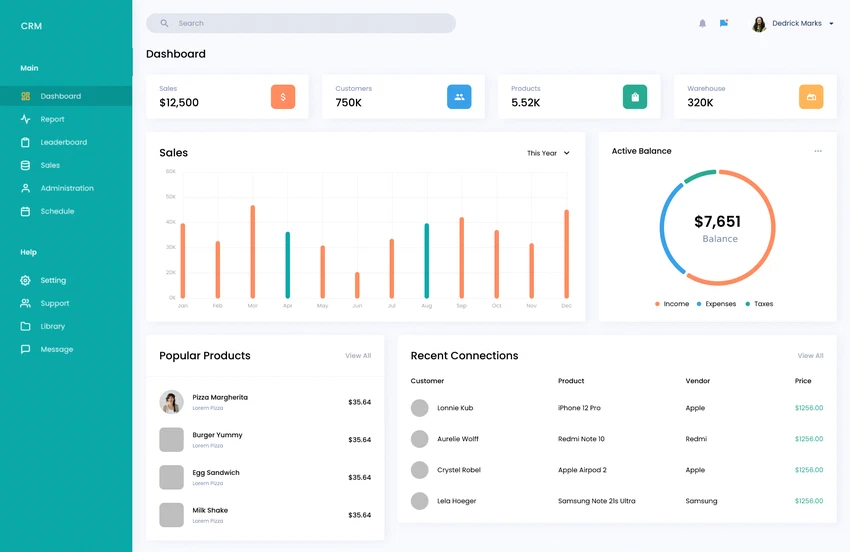
Task: Toggle Expenses series in chart legend
Action: point(716,304)
